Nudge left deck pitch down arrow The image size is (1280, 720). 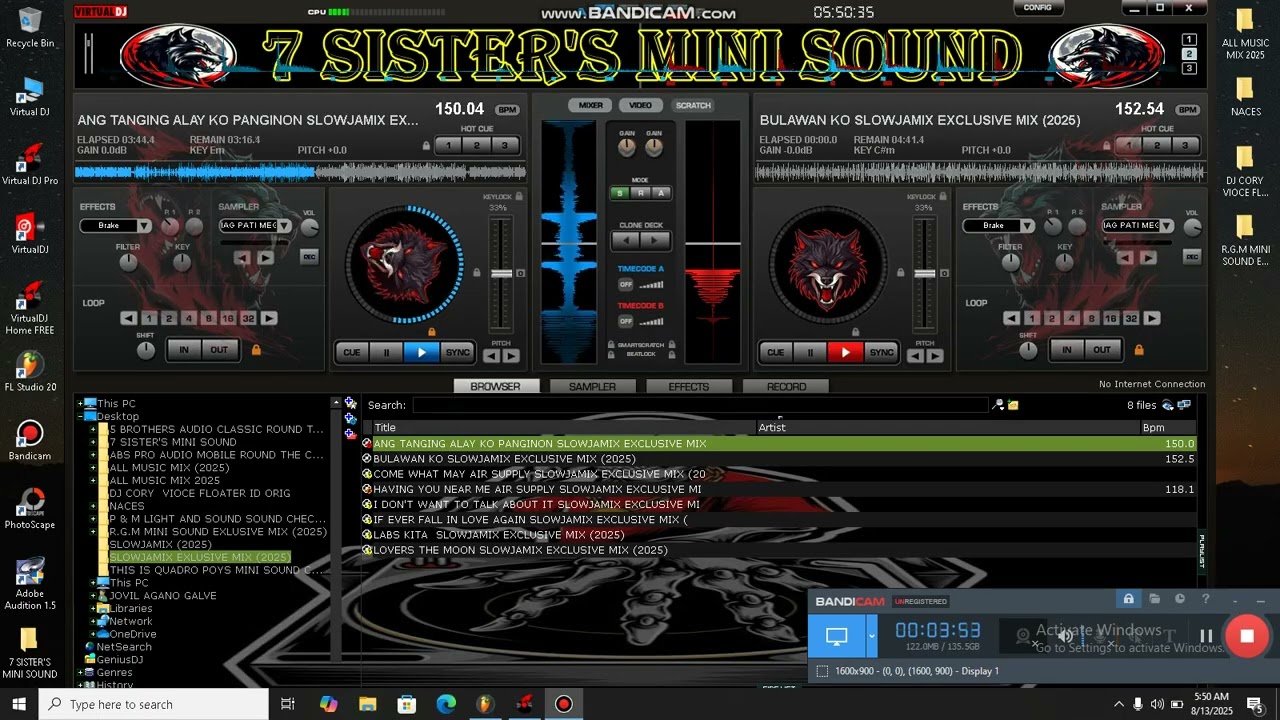pos(492,355)
